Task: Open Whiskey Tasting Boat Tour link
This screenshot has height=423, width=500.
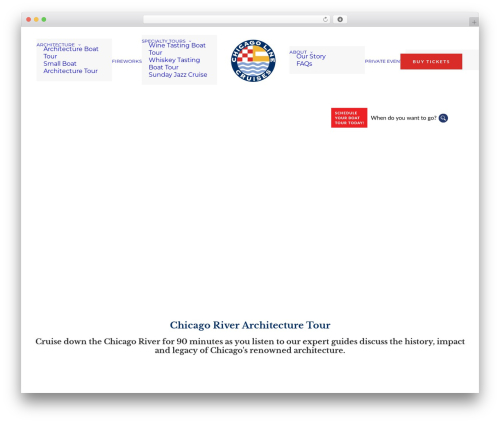Action: tap(174, 63)
